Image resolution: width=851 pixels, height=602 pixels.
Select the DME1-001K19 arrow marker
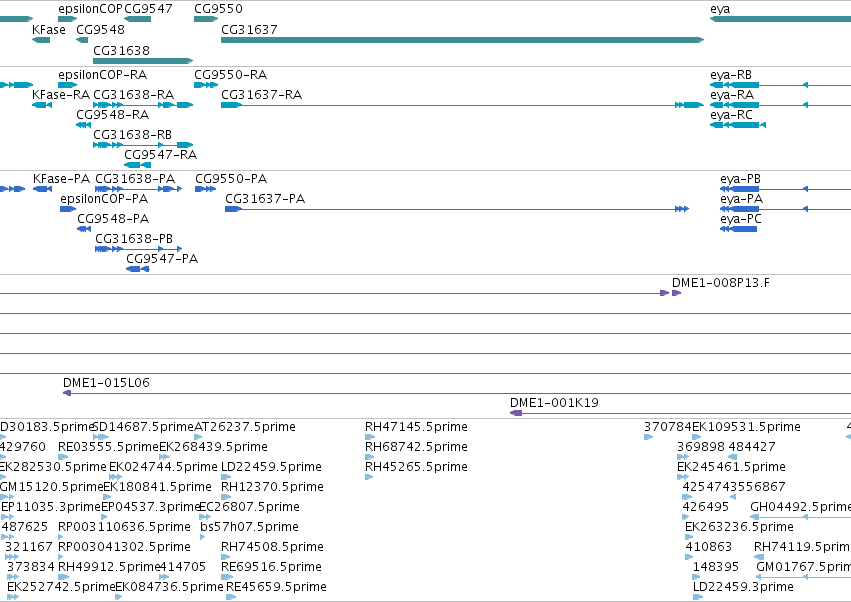point(516,413)
